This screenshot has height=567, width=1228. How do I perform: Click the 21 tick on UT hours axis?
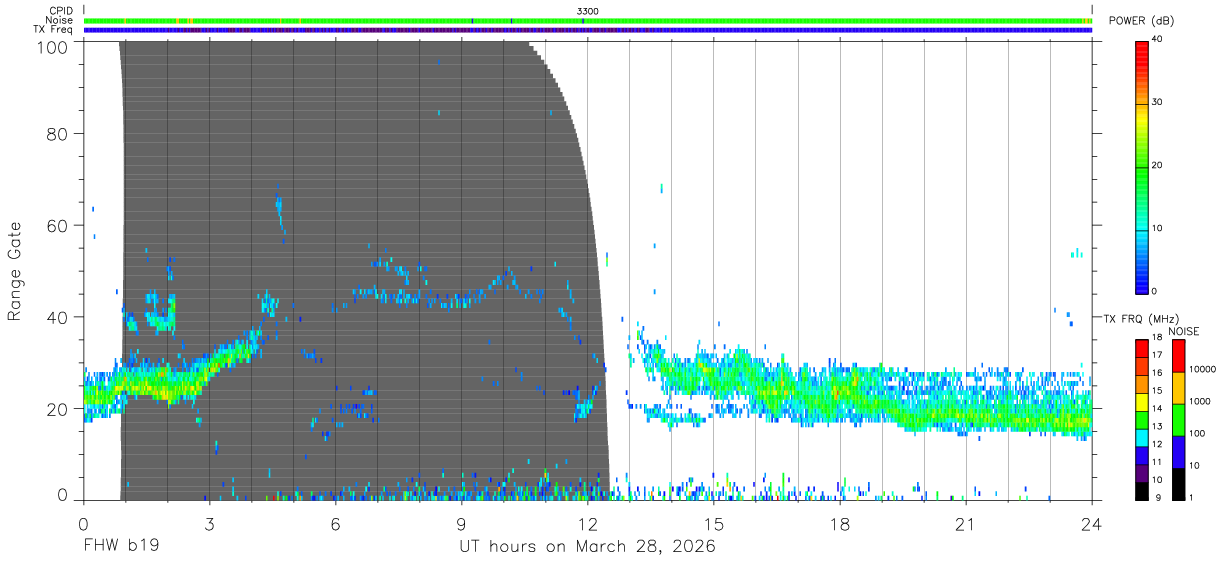coord(966,524)
